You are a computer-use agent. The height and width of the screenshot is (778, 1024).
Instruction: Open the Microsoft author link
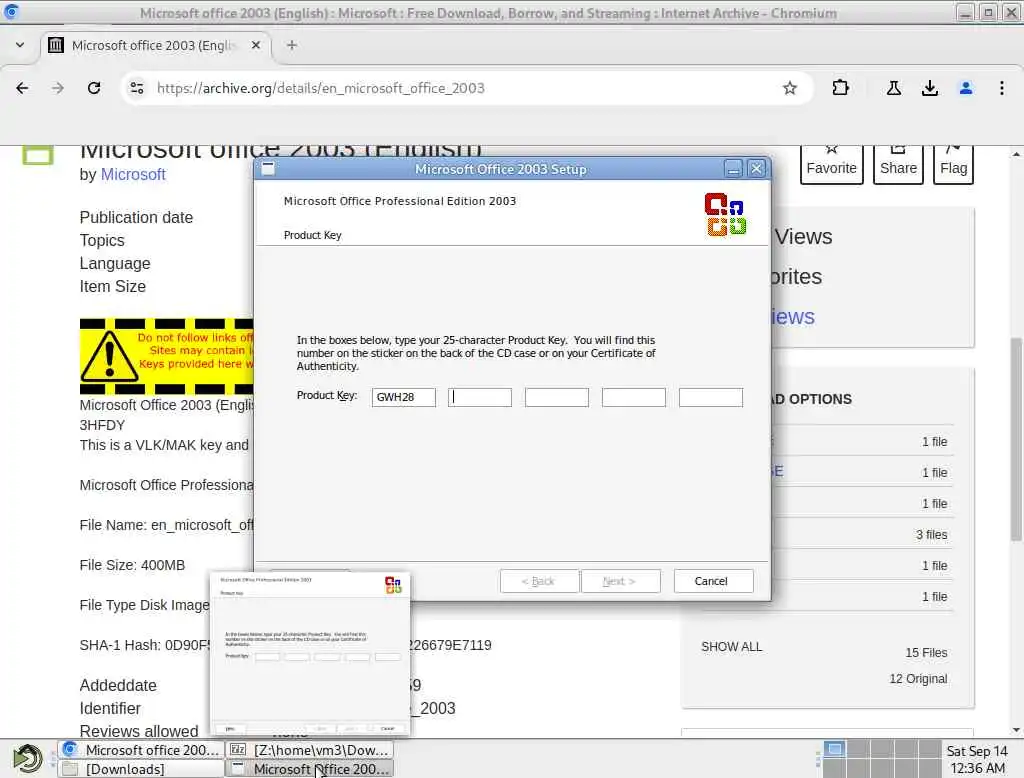pos(133,174)
